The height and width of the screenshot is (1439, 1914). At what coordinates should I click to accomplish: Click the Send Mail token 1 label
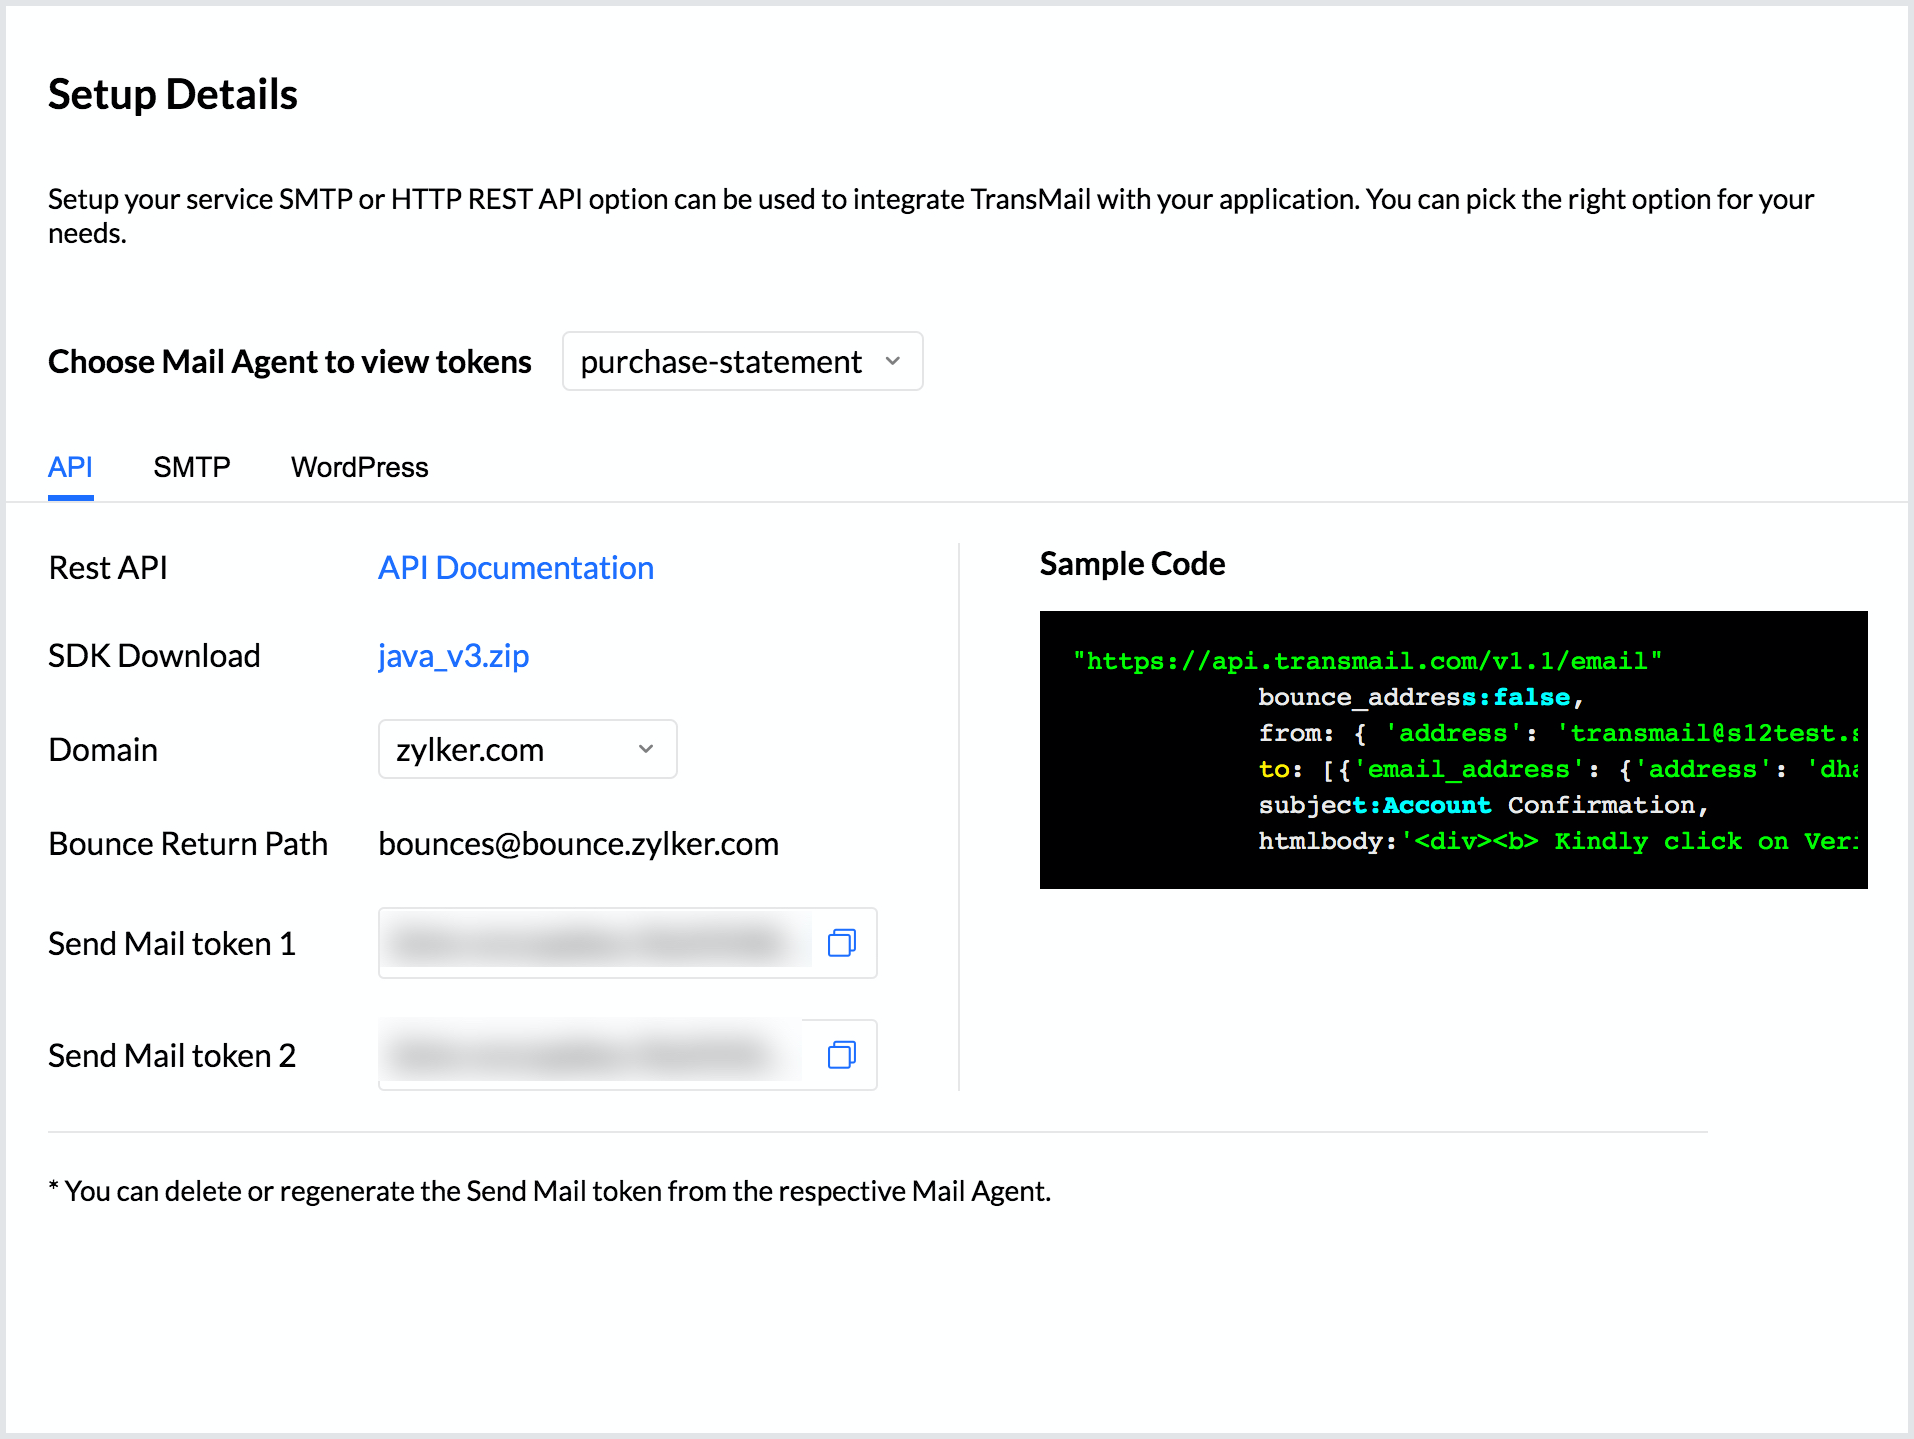[172, 944]
